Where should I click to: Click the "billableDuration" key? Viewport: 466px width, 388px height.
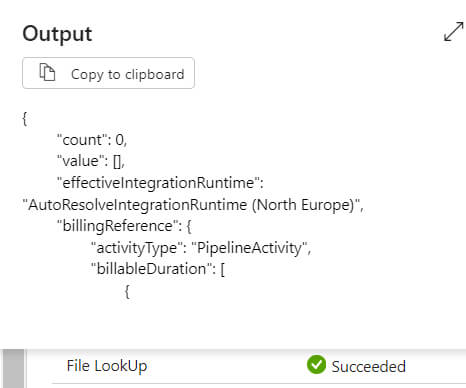(153, 269)
